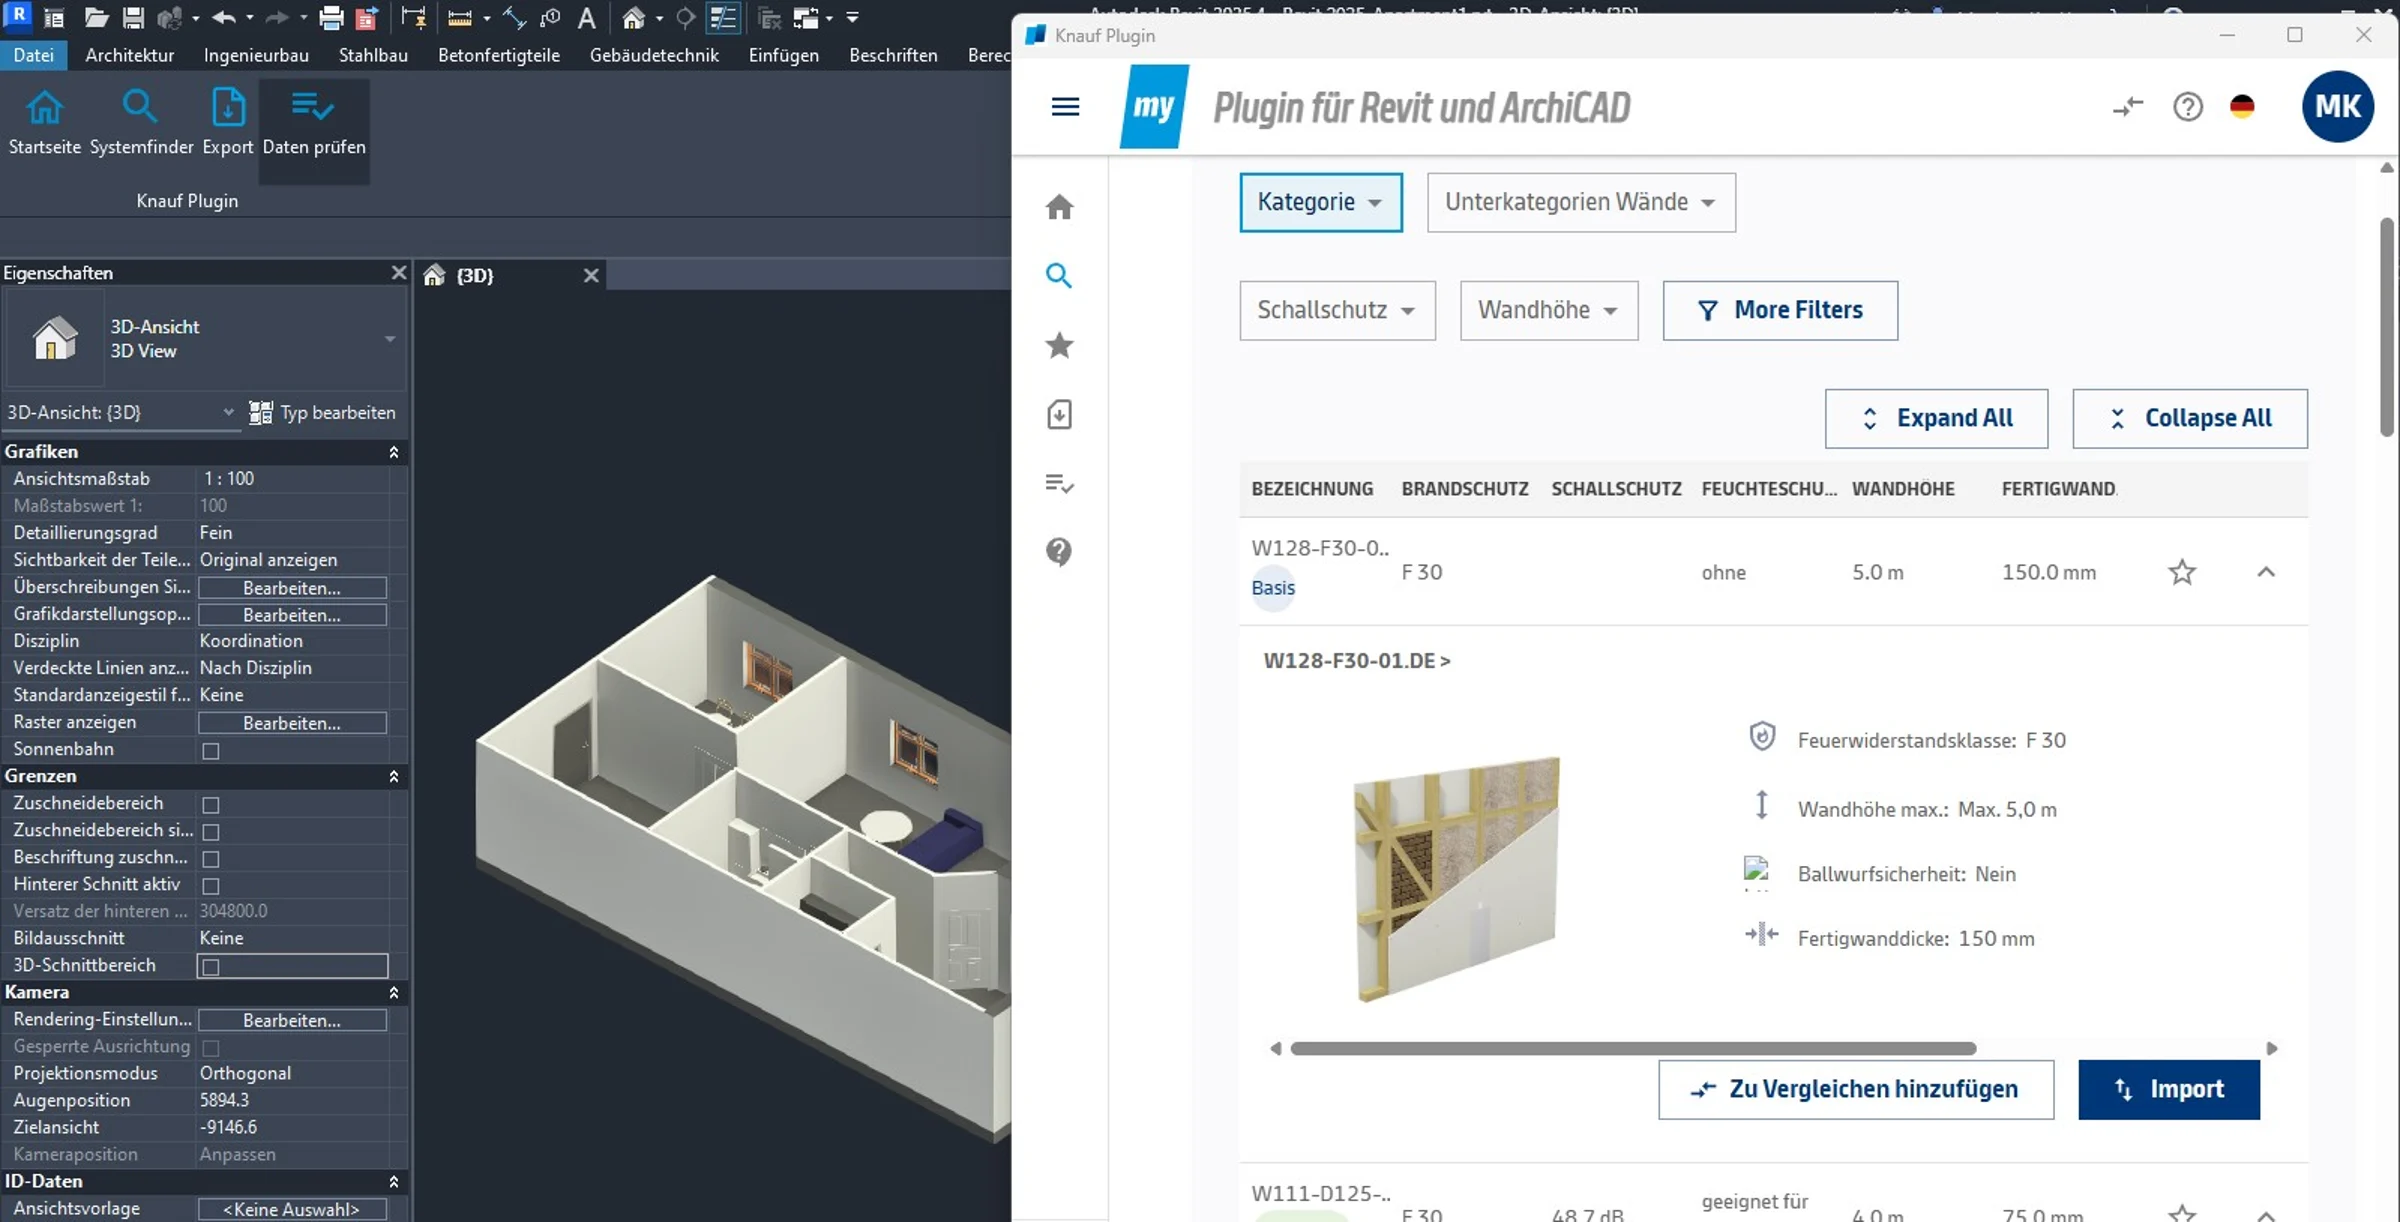This screenshot has height=1222, width=2400.
Task: Switch to the Betonfertigteile ribbon tab
Action: pyautogui.click(x=499, y=55)
